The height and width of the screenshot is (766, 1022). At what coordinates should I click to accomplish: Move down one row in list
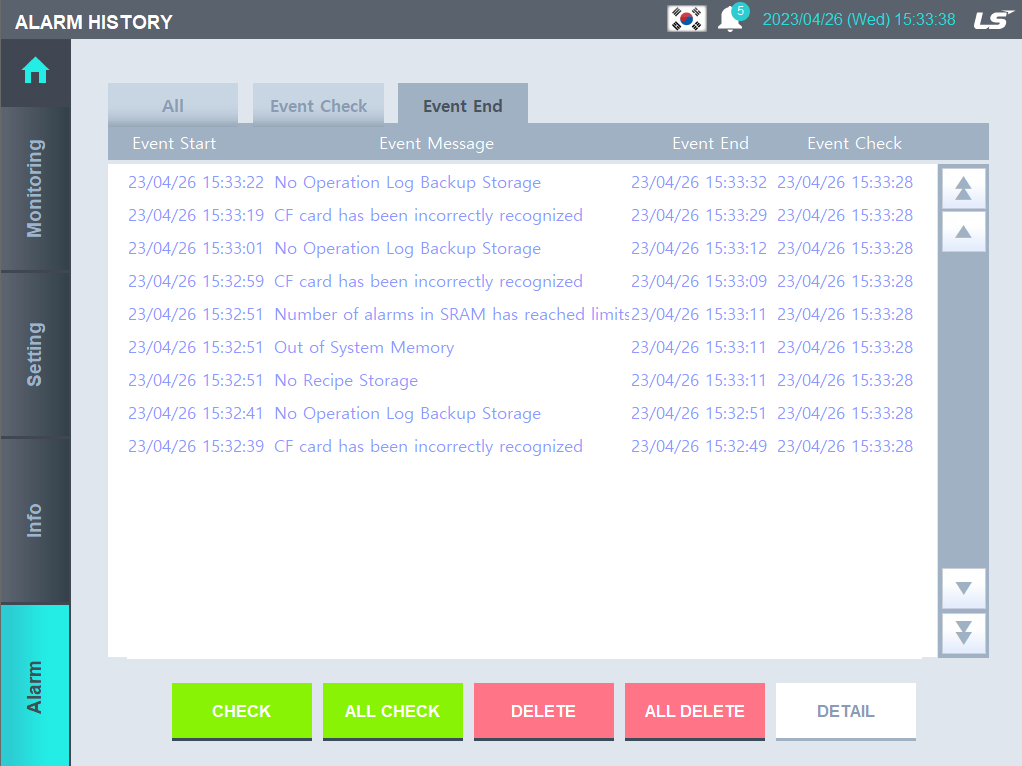tap(963, 588)
